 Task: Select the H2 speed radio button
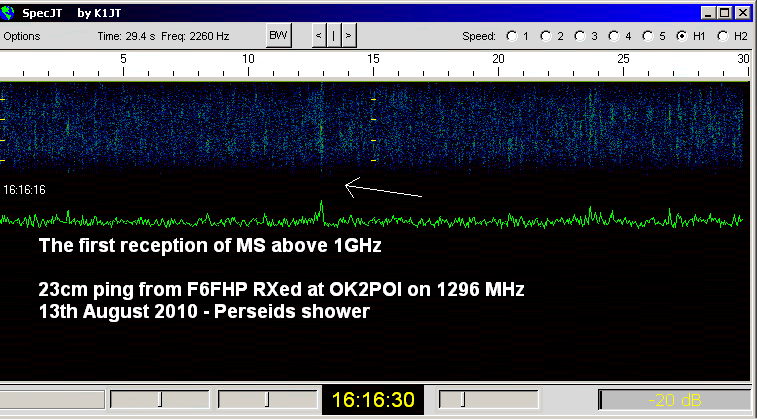tap(723, 36)
